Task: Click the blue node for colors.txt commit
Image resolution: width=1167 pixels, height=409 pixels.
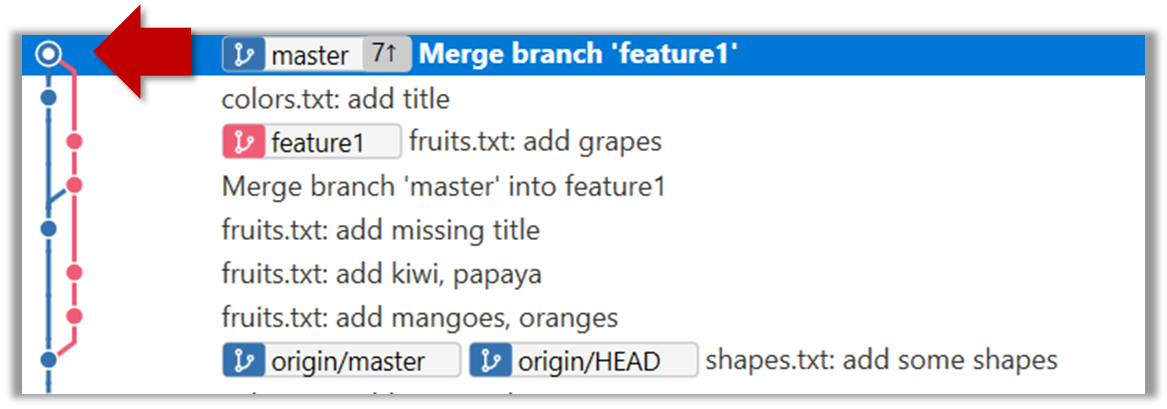Action: tap(47, 98)
